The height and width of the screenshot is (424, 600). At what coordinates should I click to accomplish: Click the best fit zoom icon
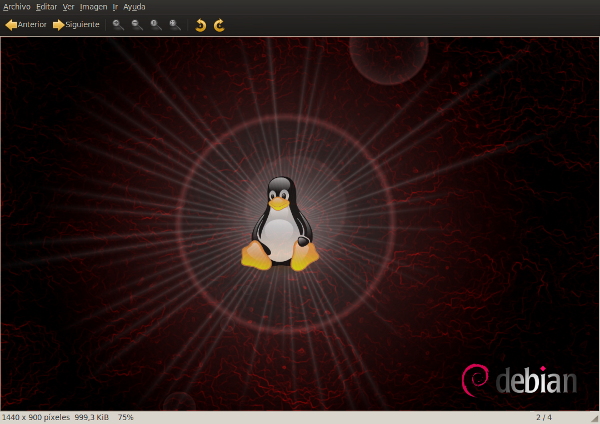coord(175,25)
